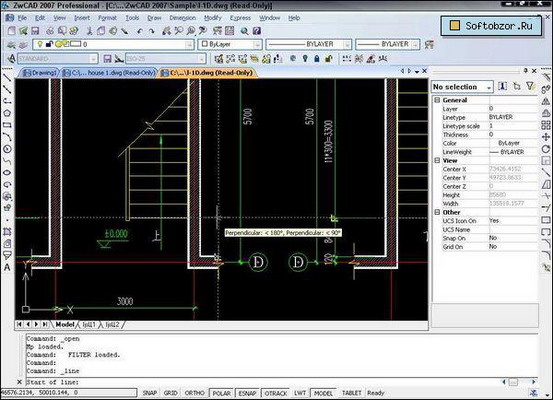Toggle LWT lineweight display in status bar
This screenshot has height=400, width=553.
pos(300,393)
